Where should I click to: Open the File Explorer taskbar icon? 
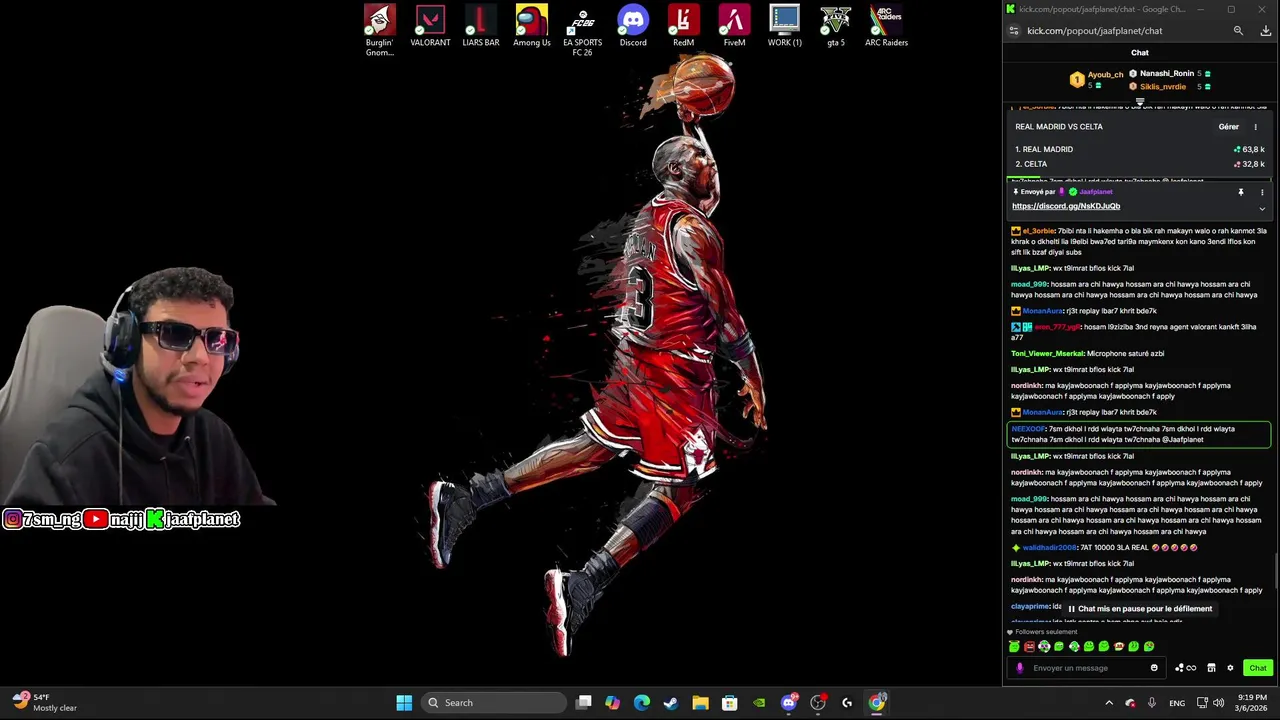[x=700, y=703]
